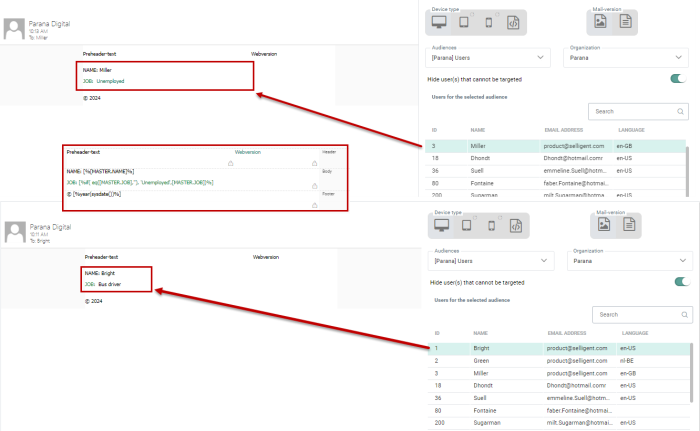The height and width of the screenshot is (431, 700).
Task: Click Webversion link in Miller email preview
Action: click(264, 52)
